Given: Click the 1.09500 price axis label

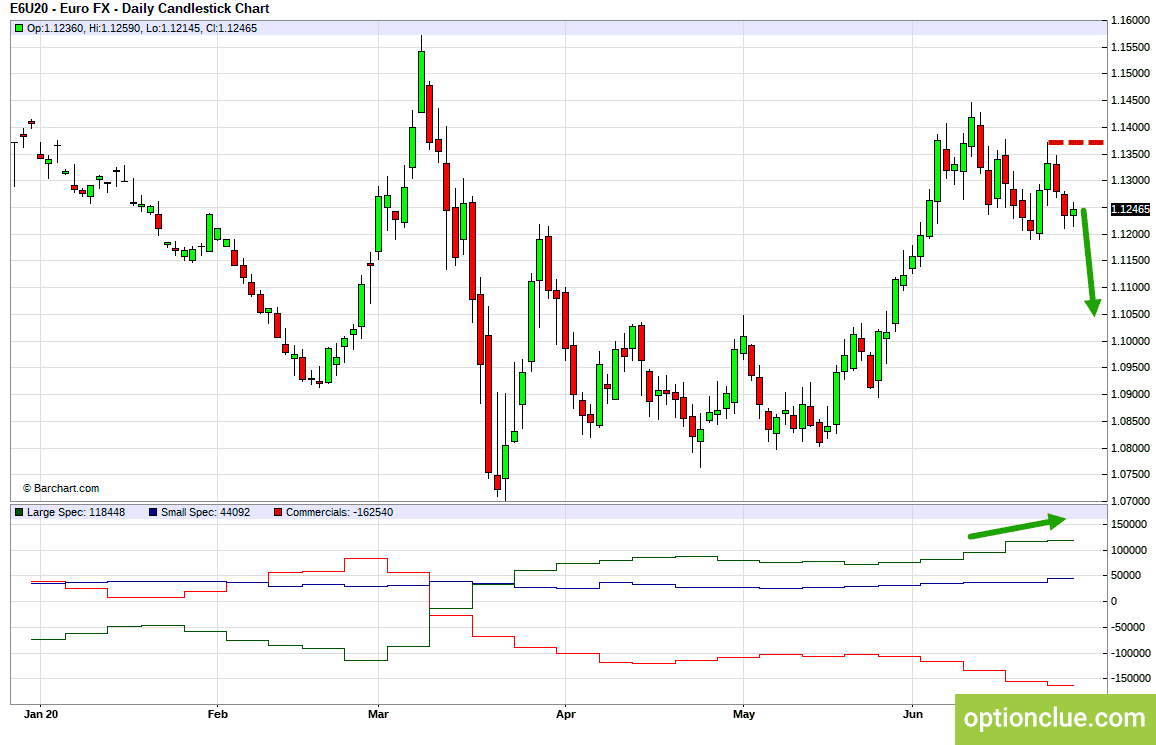Looking at the screenshot, I should (x=1130, y=368).
